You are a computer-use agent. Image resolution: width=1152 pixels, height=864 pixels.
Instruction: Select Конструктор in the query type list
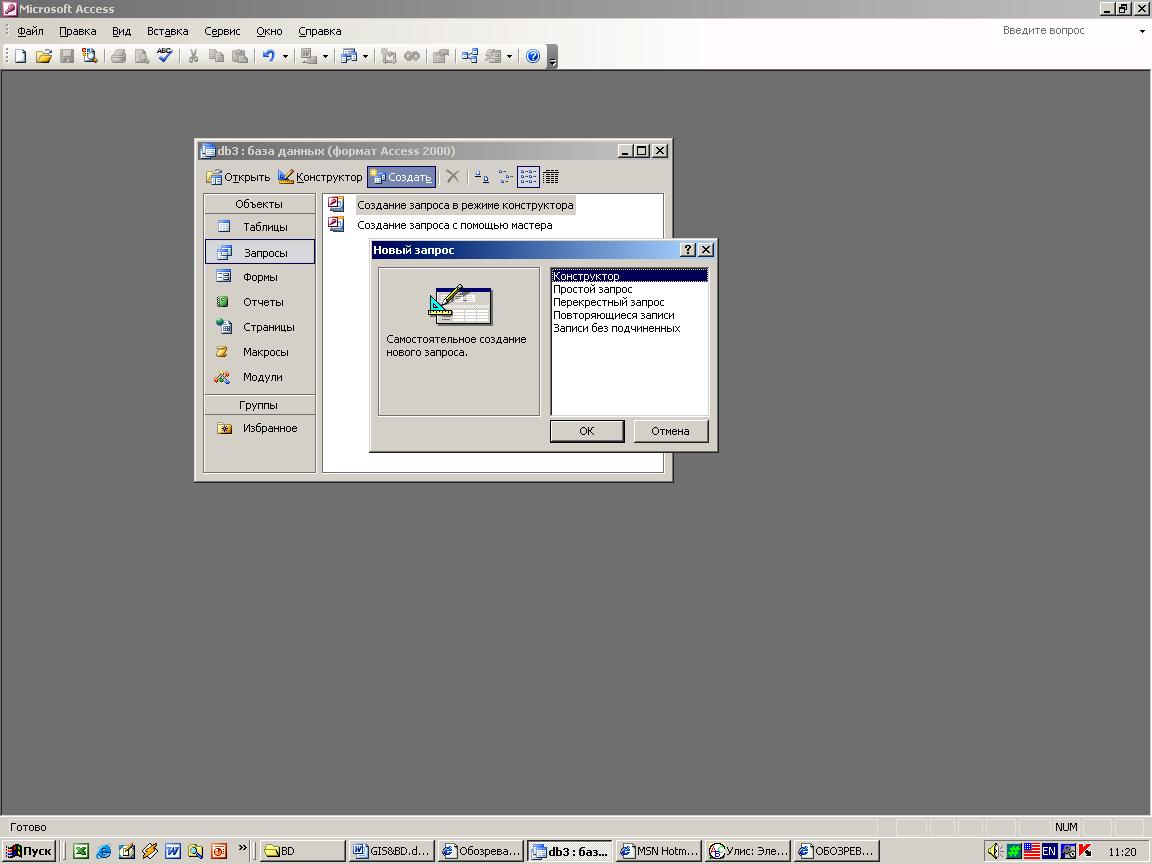629,276
